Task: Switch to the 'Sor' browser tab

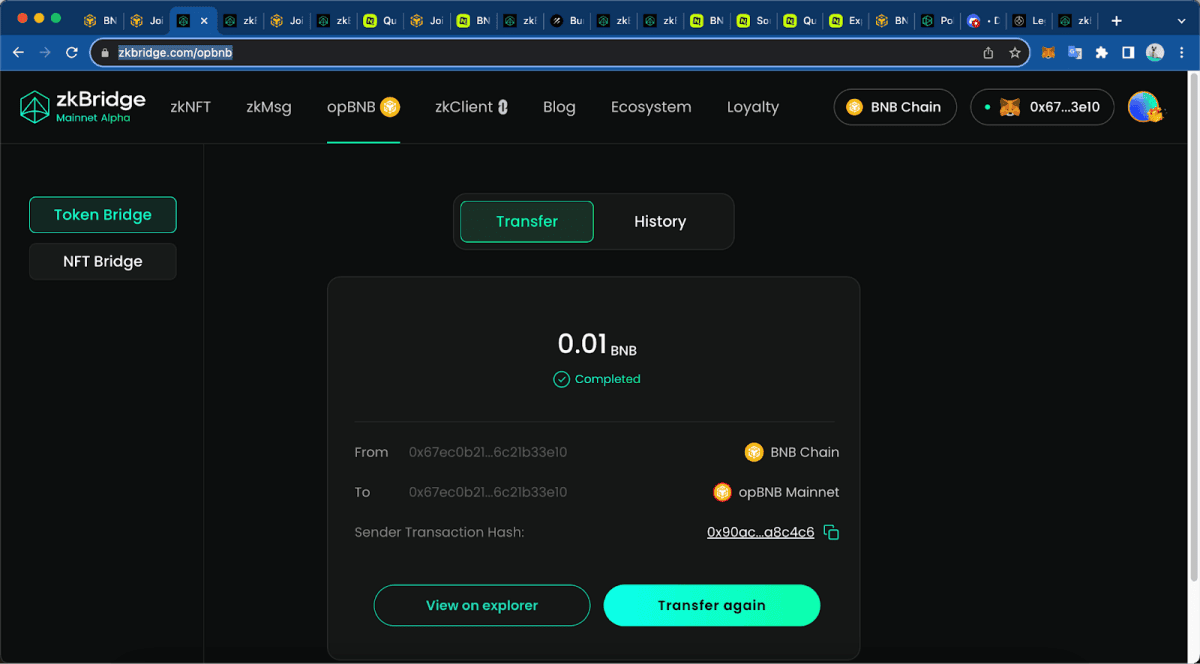Action: (754, 20)
